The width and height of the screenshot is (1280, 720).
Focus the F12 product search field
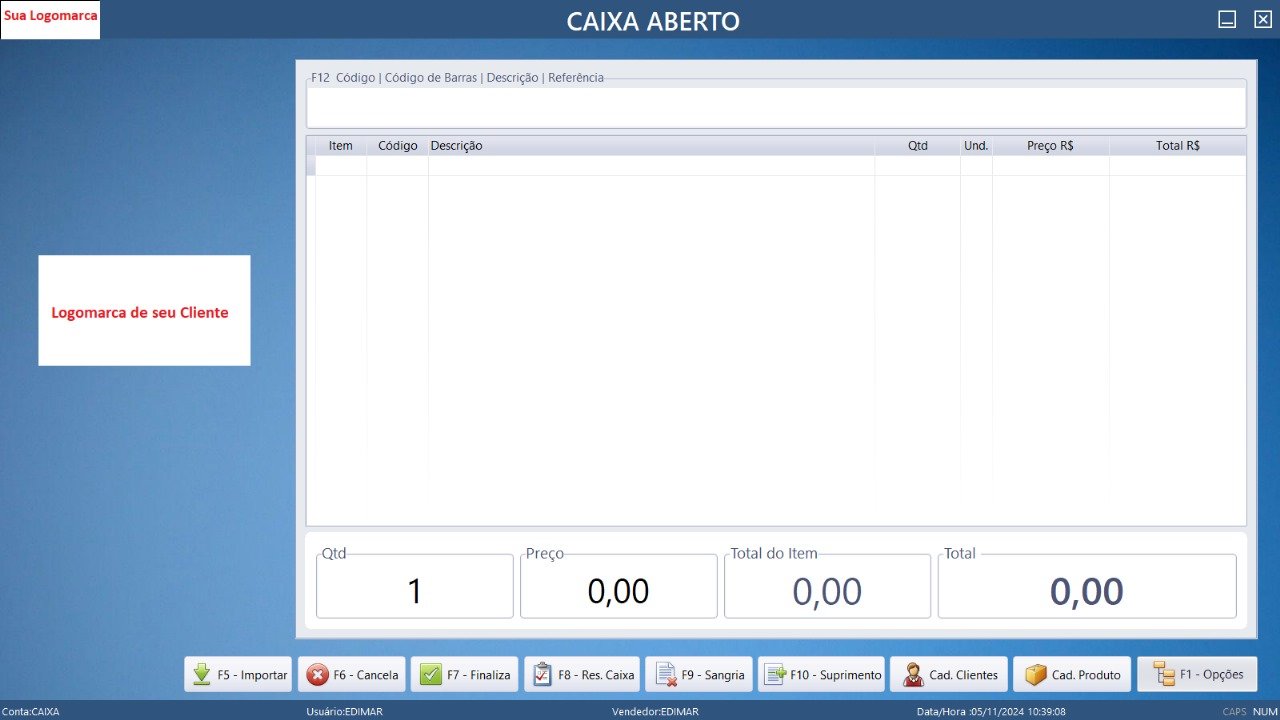775,106
